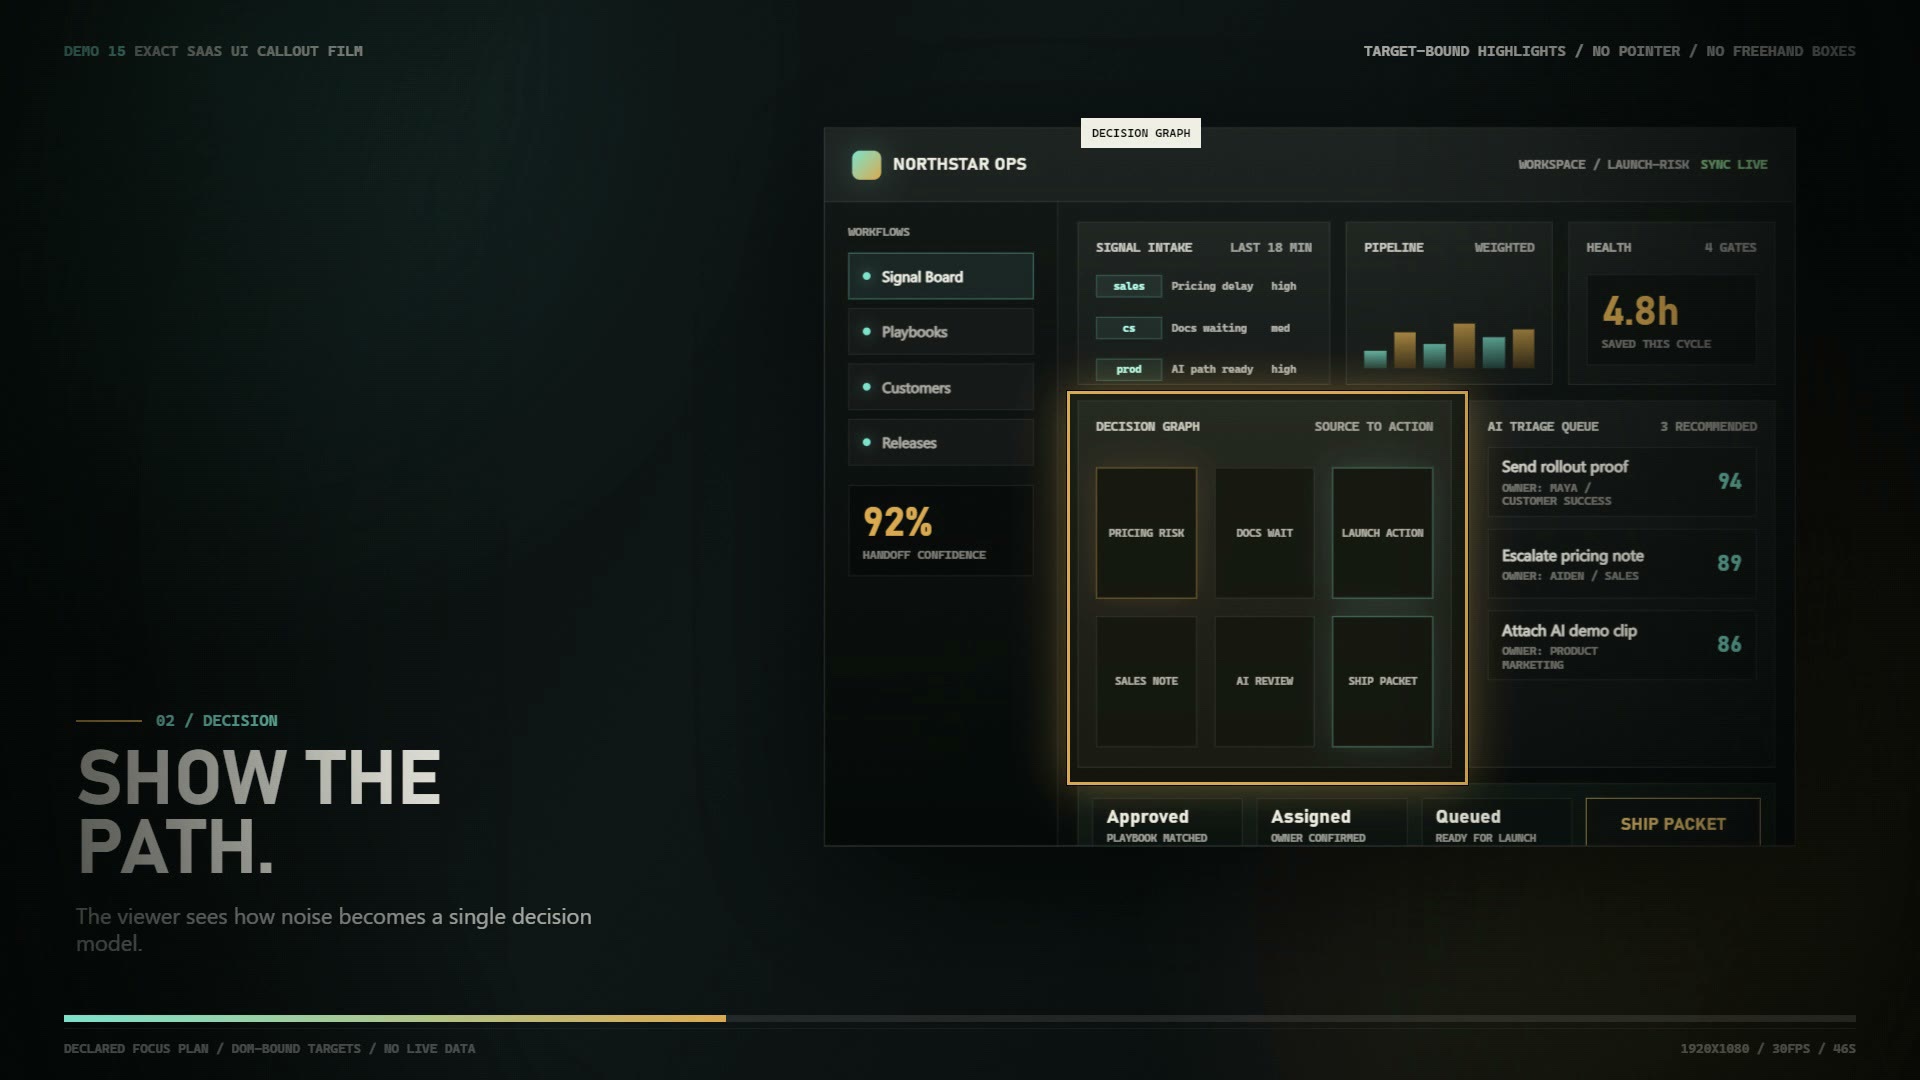
Task: Click the 4 GATES health label
Action: 1731,247
